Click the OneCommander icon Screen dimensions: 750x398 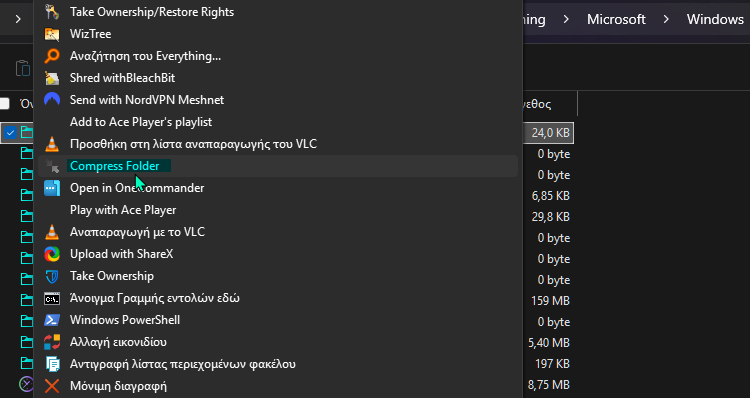point(52,188)
